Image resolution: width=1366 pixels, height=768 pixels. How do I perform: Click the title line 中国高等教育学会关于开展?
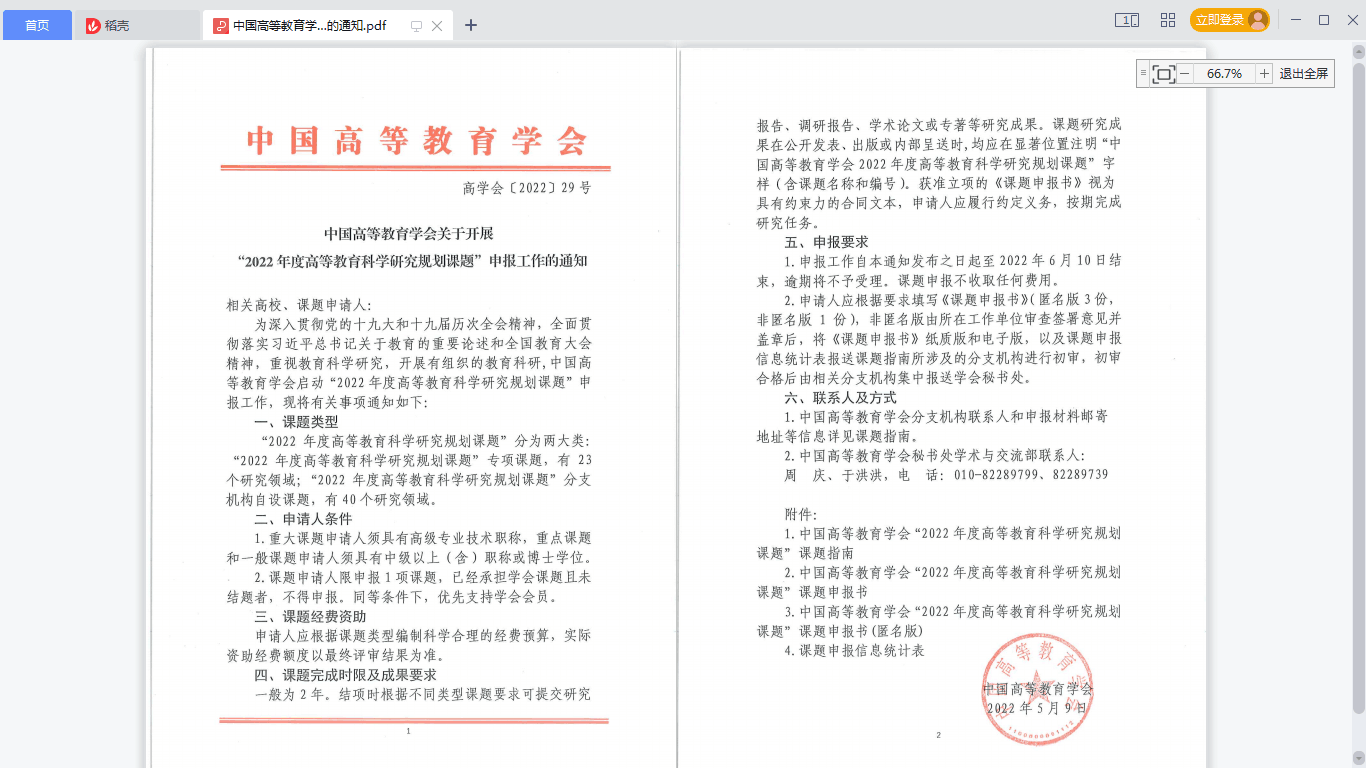click(x=409, y=234)
